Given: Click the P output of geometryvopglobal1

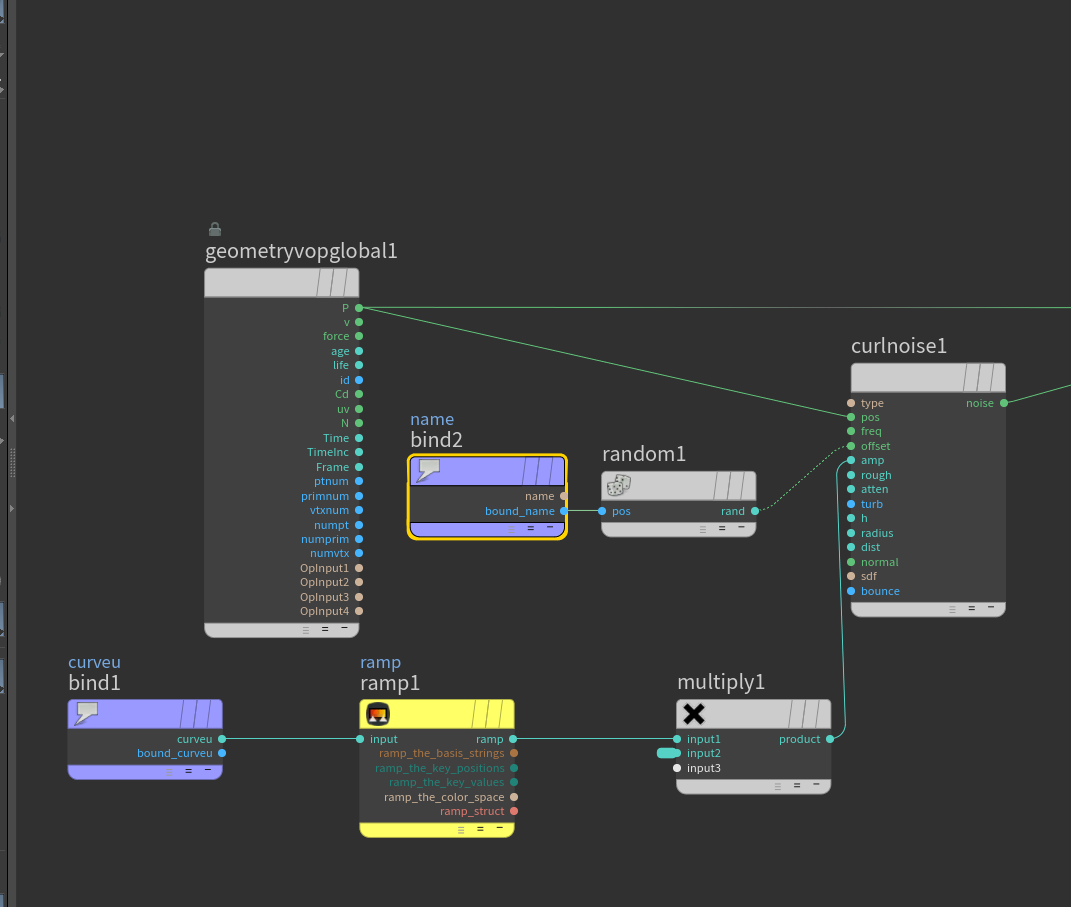Looking at the screenshot, I should pos(359,308).
